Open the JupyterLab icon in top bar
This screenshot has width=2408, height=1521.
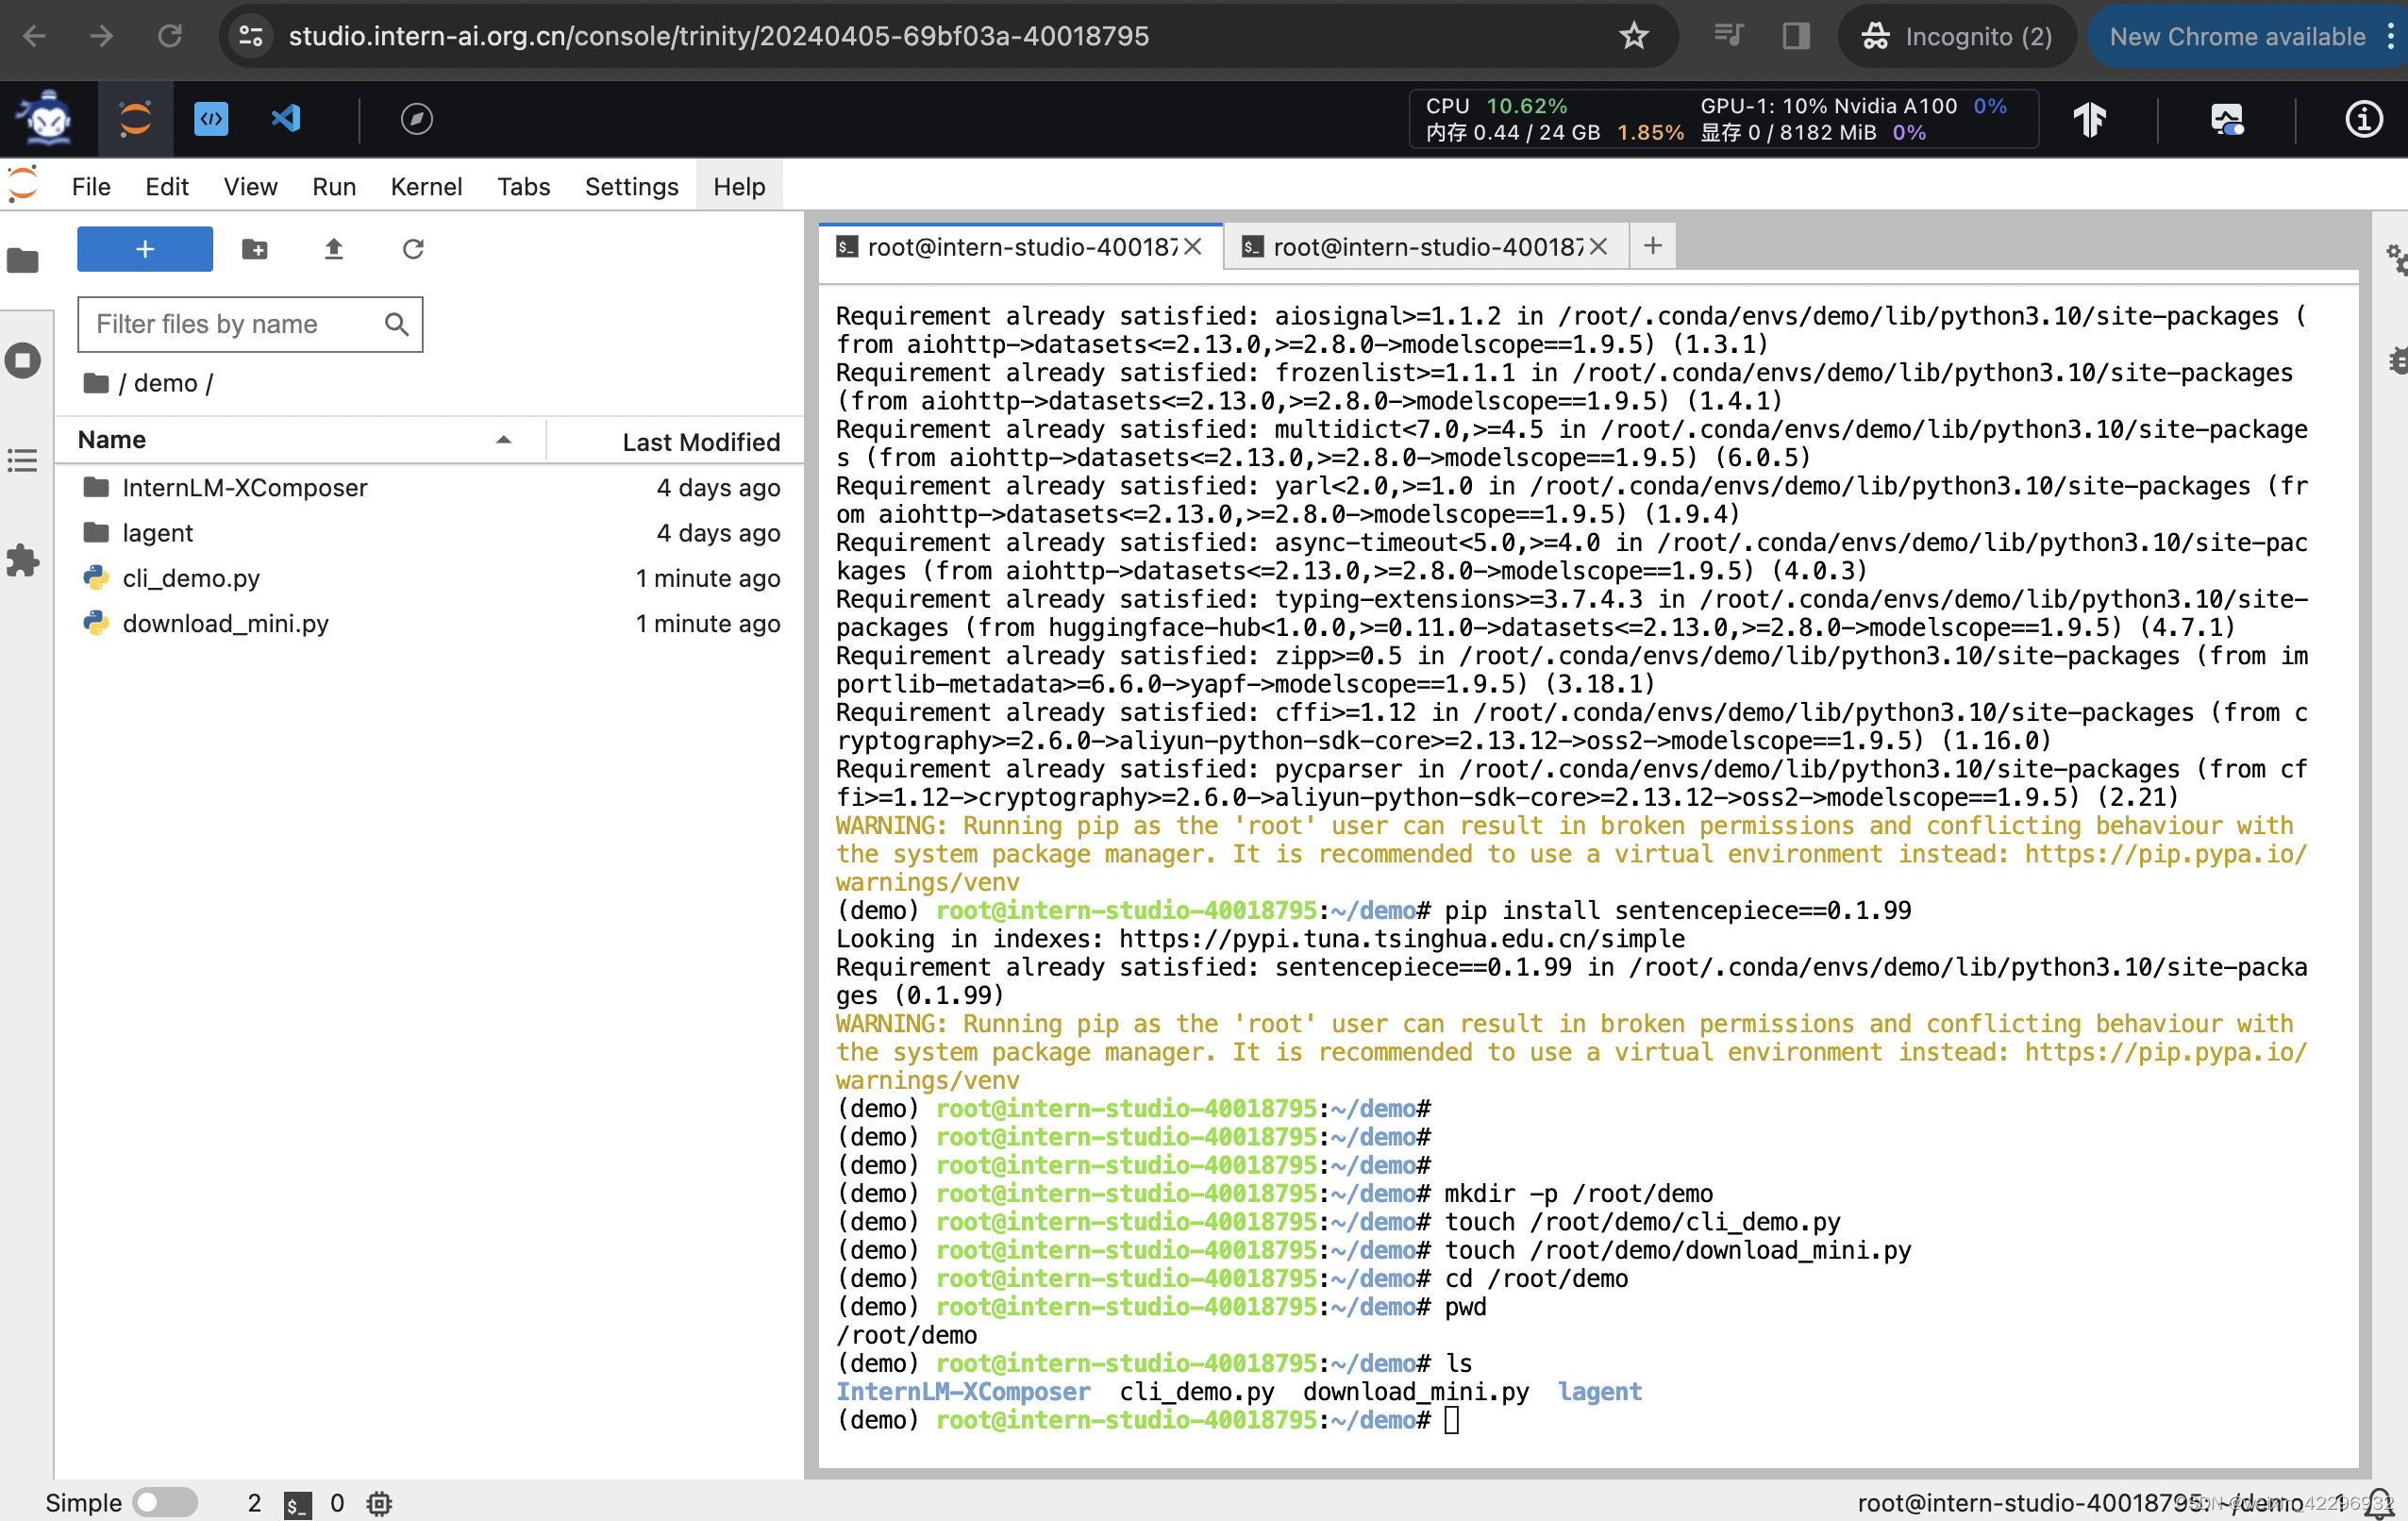pos(135,119)
